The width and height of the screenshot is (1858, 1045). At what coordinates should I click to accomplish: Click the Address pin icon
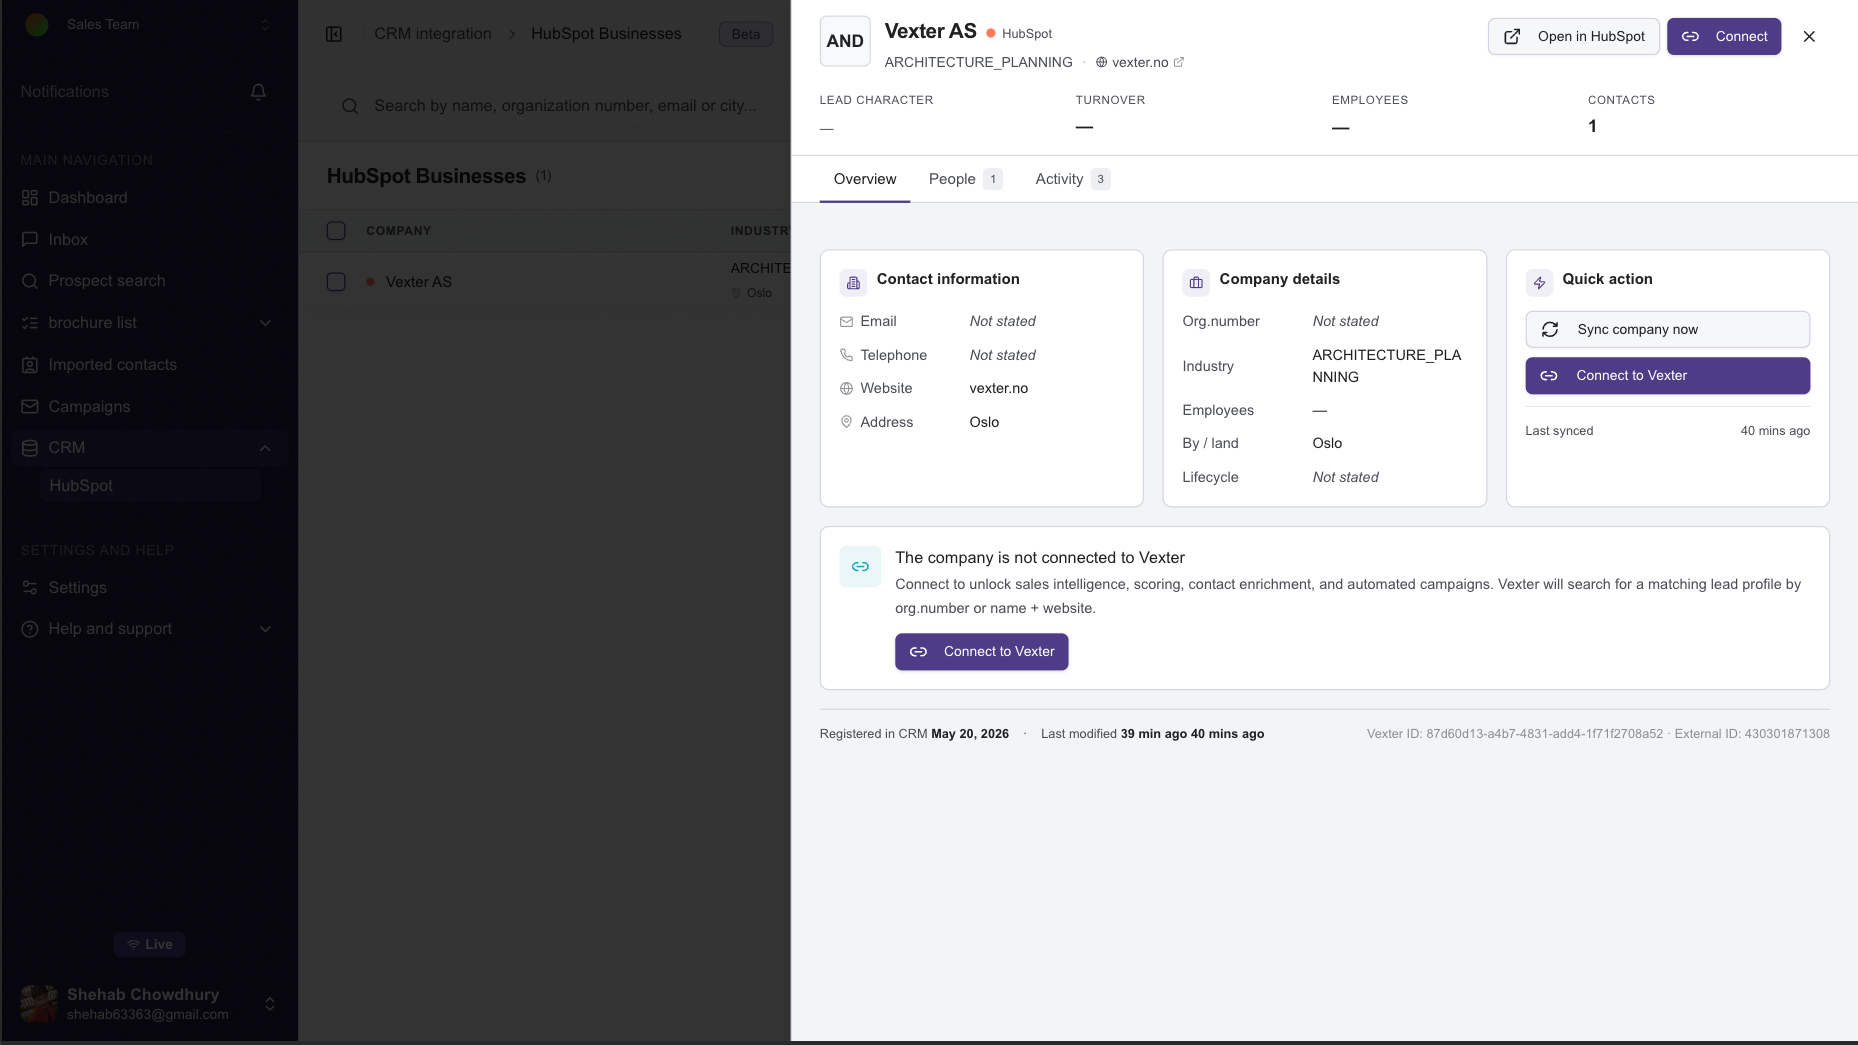(x=846, y=422)
